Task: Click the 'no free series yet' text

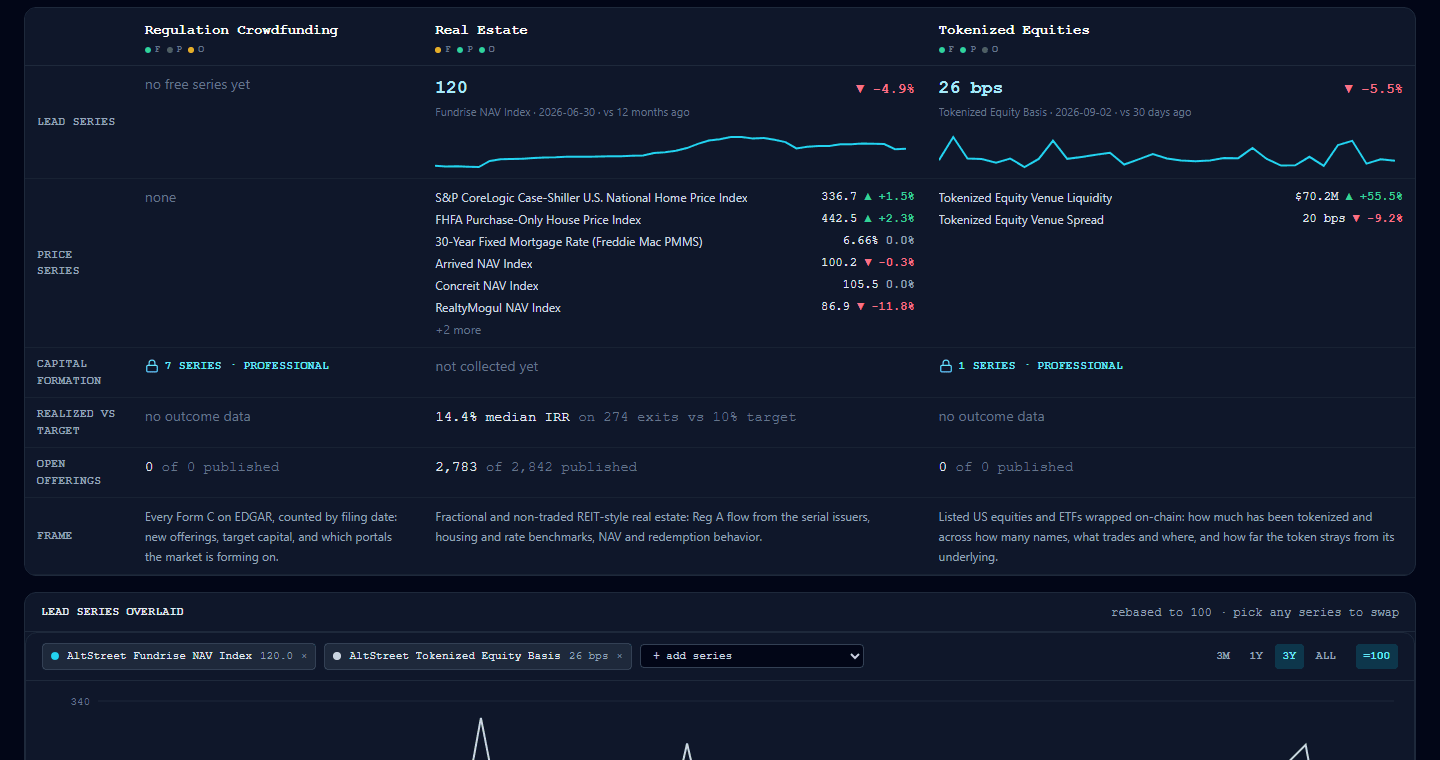Action: [x=198, y=85]
